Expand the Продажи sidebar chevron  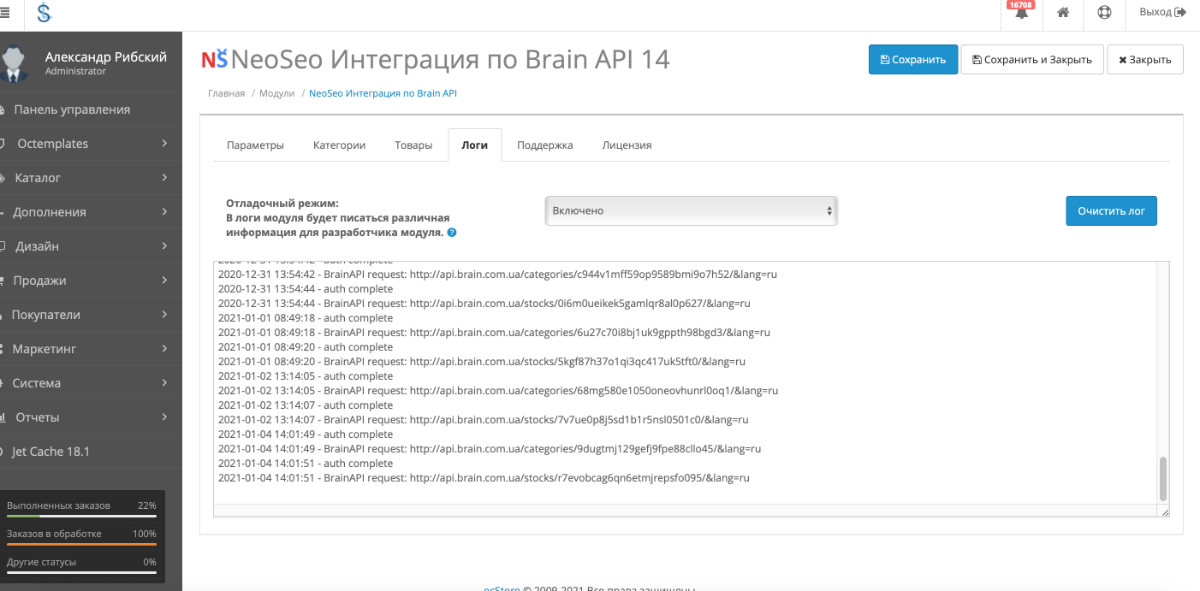[x=164, y=280]
